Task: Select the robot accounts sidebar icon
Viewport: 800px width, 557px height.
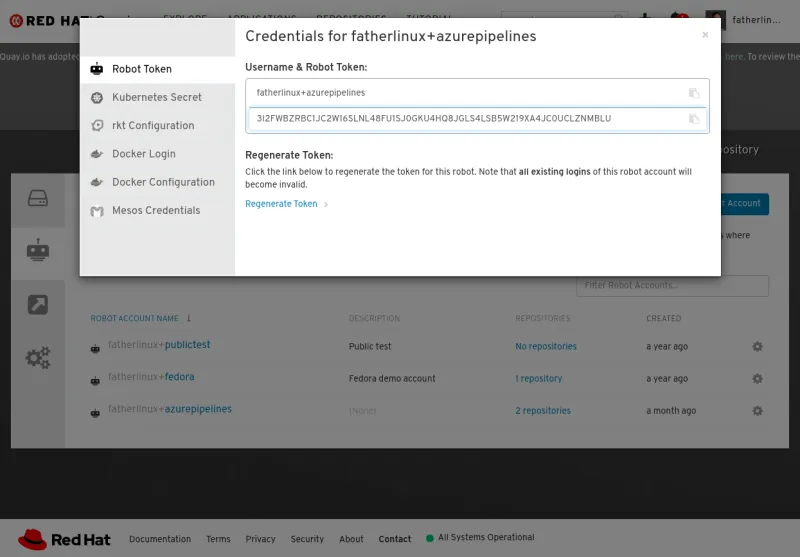Action: pos(38,252)
